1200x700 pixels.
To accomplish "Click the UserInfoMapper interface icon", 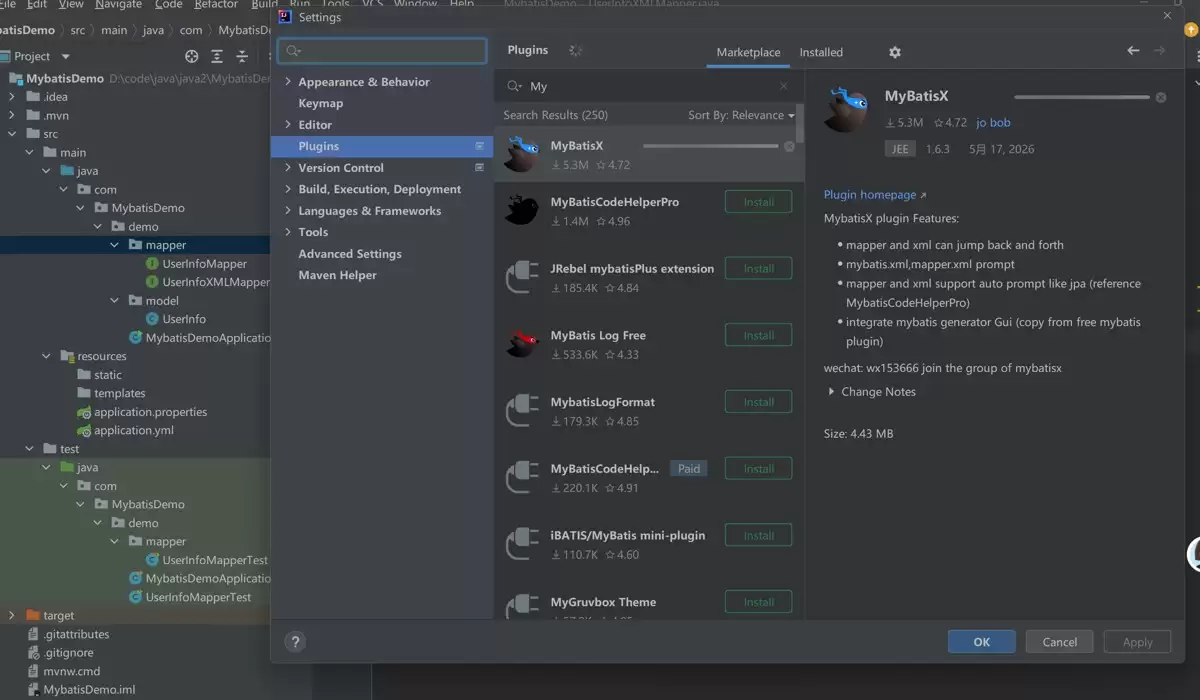I will (152, 264).
